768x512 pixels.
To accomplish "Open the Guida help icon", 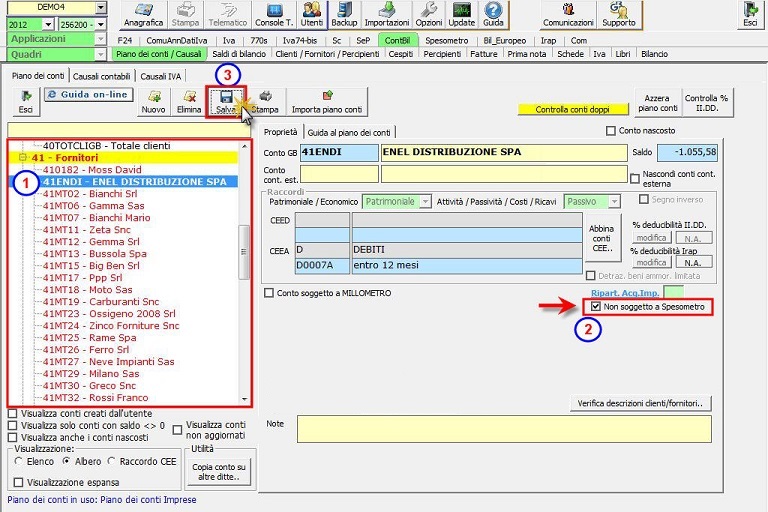I will tap(493, 15).
